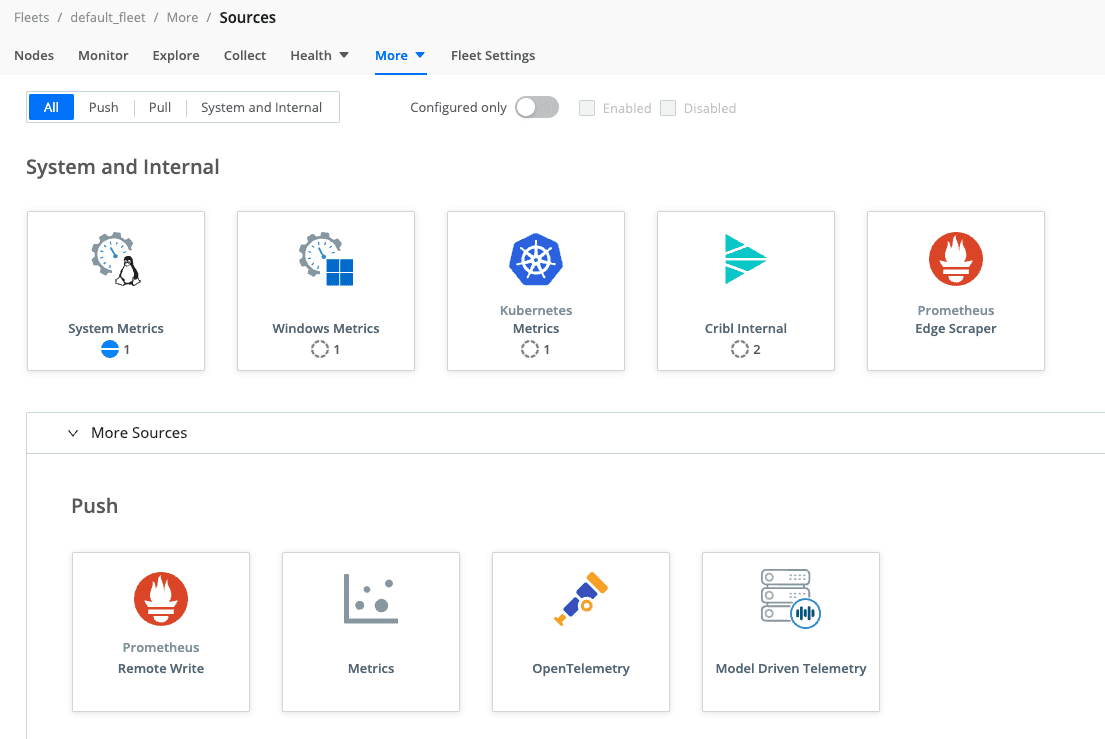
Task: Open the OpenTelemetry telescope icon
Action: tap(581, 600)
